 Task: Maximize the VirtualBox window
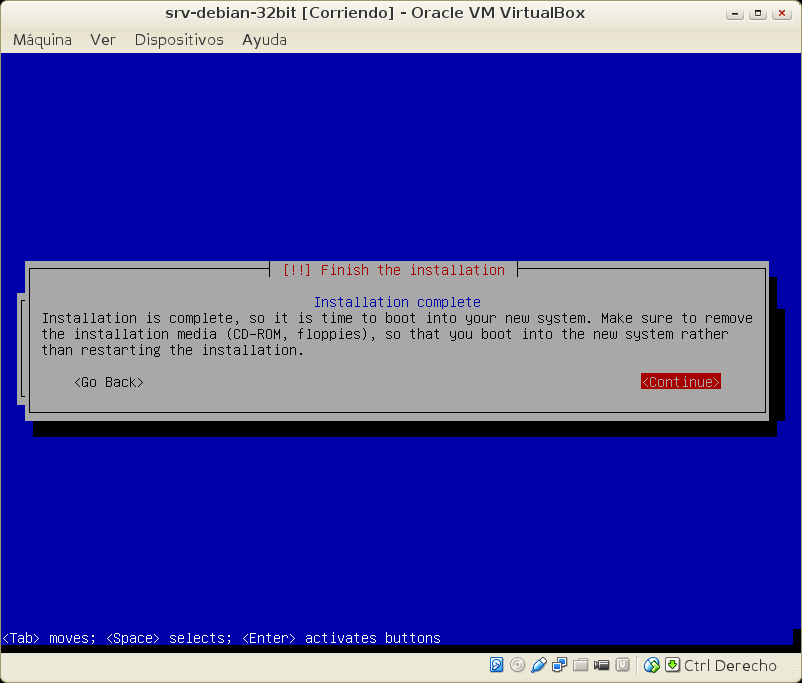[x=761, y=13]
